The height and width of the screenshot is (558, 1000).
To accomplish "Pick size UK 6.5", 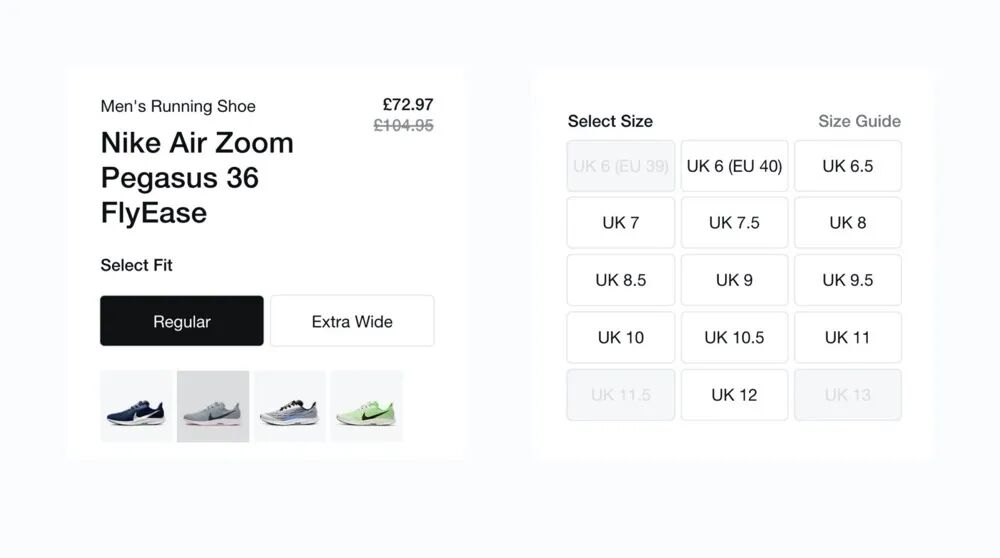I will [847, 166].
